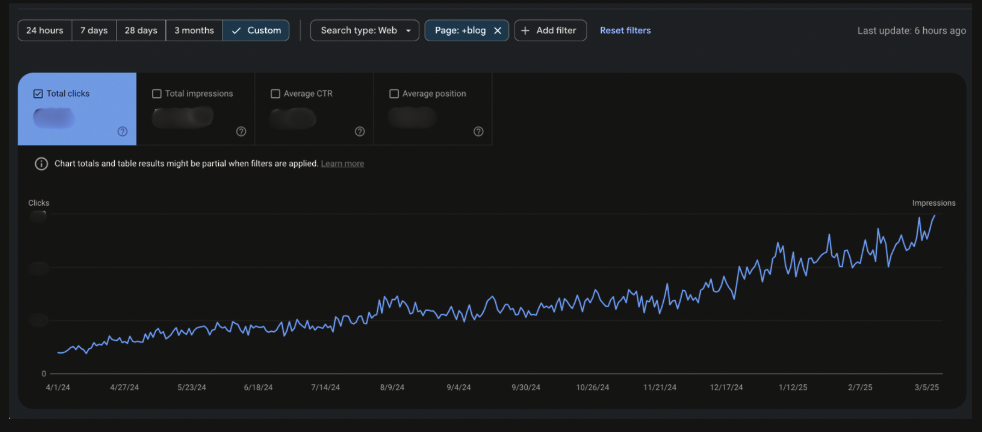Image resolution: width=982 pixels, height=432 pixels.
Task: Click the plus icon in Add filter
Action: 525,31
